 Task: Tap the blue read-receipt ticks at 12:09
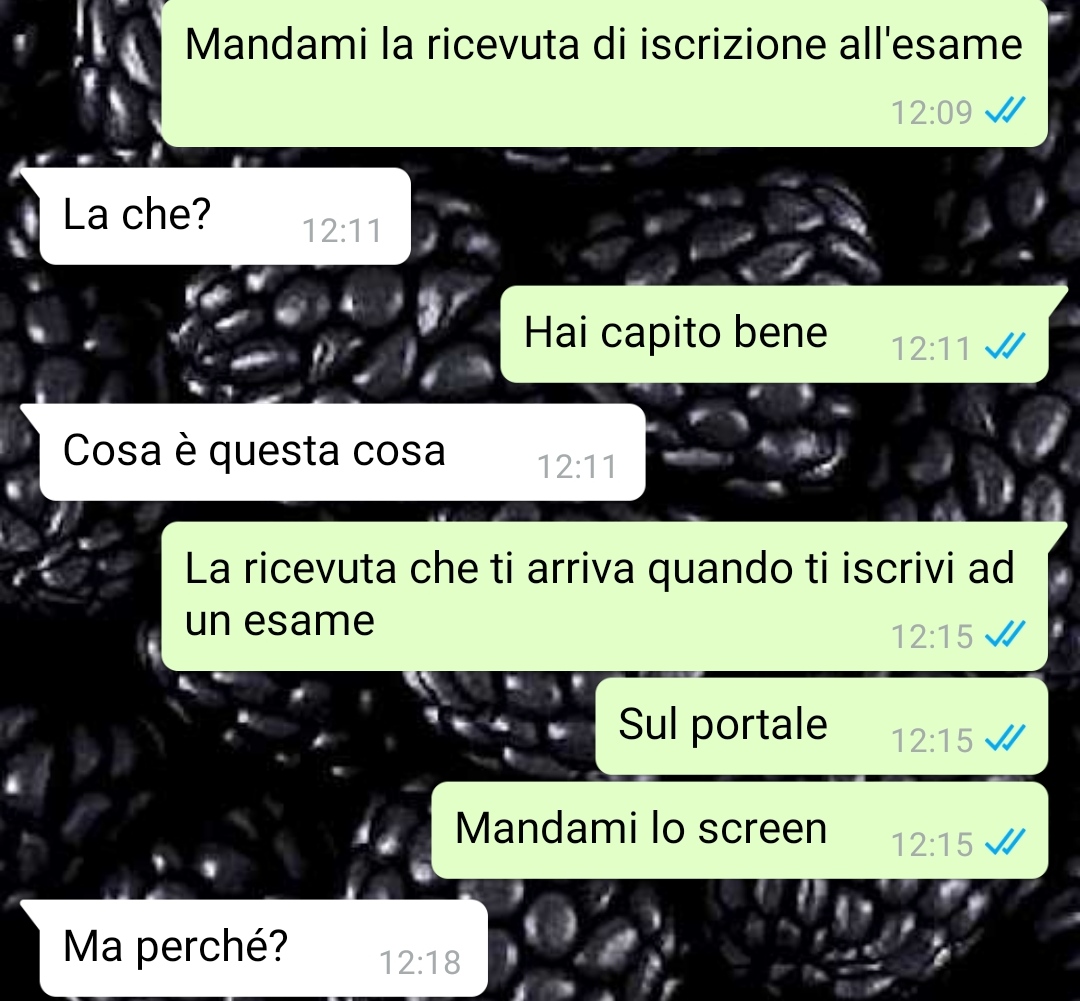pyautogui.click(x=1006, y=110)
